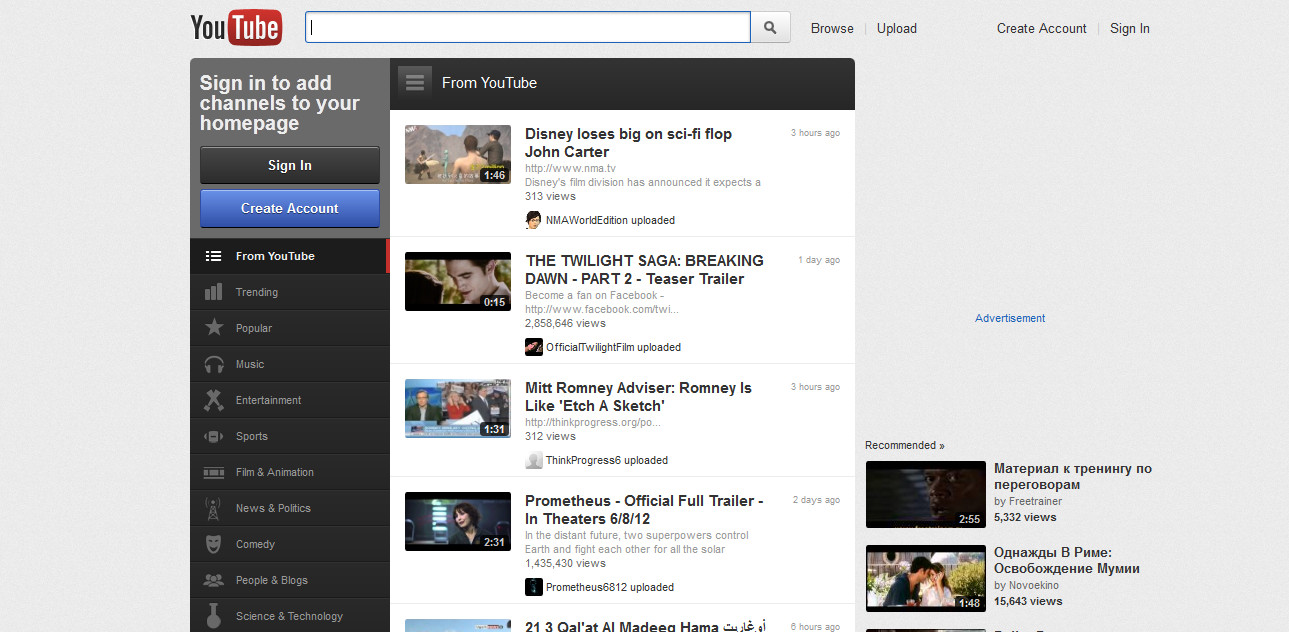Open Film & Animation category

tap(289, 472)
